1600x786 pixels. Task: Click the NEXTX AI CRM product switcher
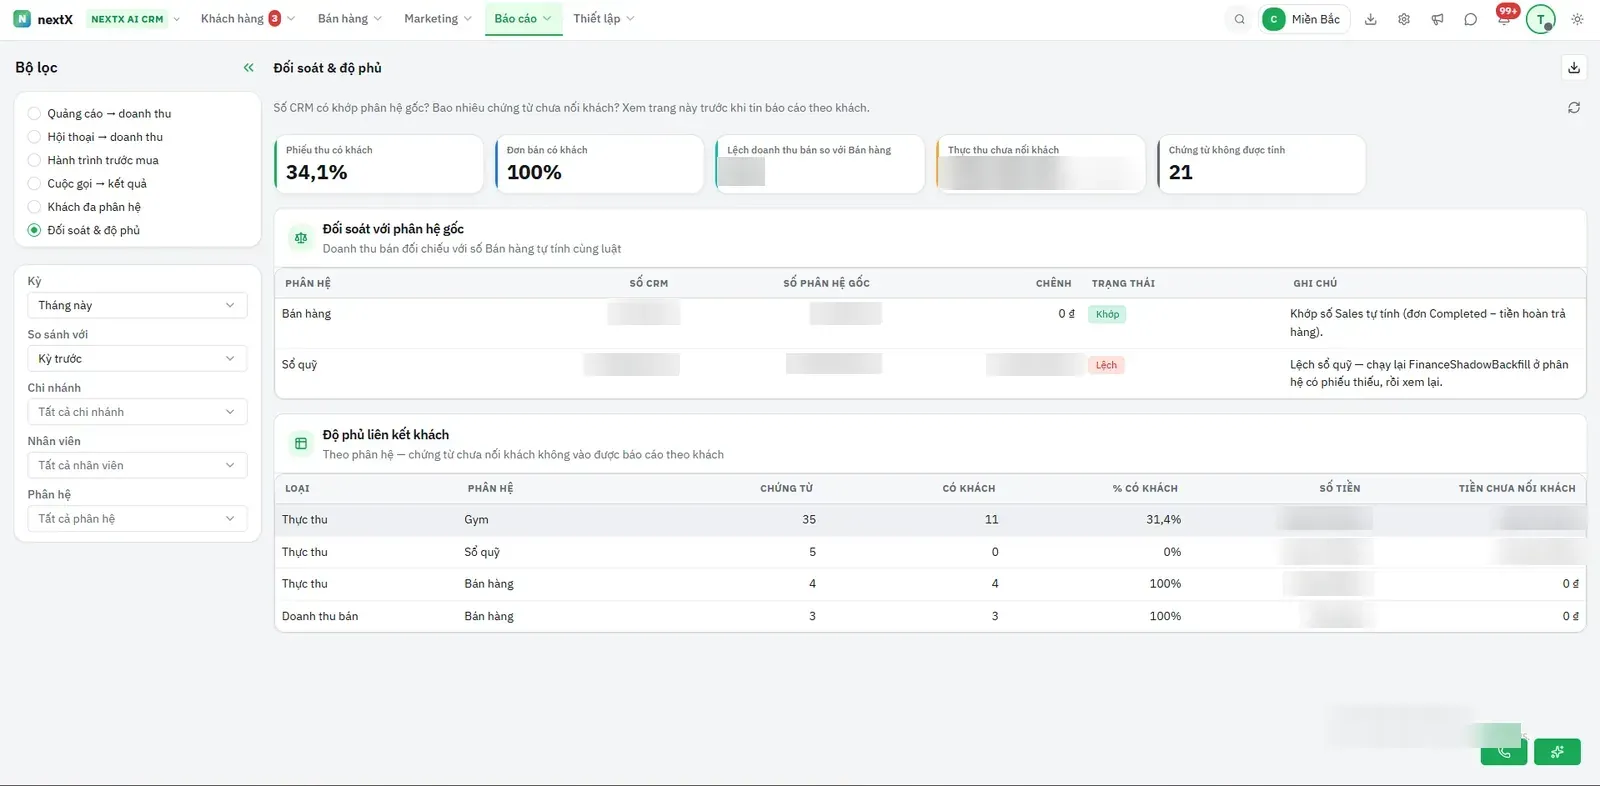tap(134, 19)
